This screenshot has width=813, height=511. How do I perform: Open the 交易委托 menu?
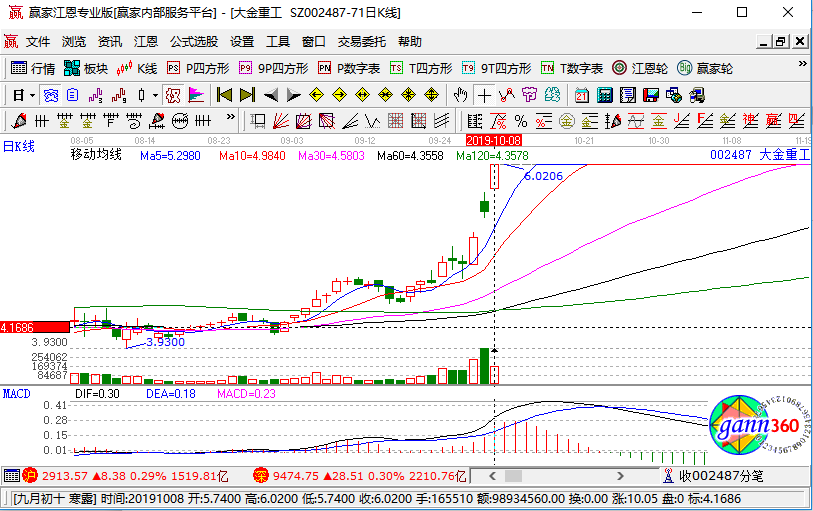click(x=361, y=41)
